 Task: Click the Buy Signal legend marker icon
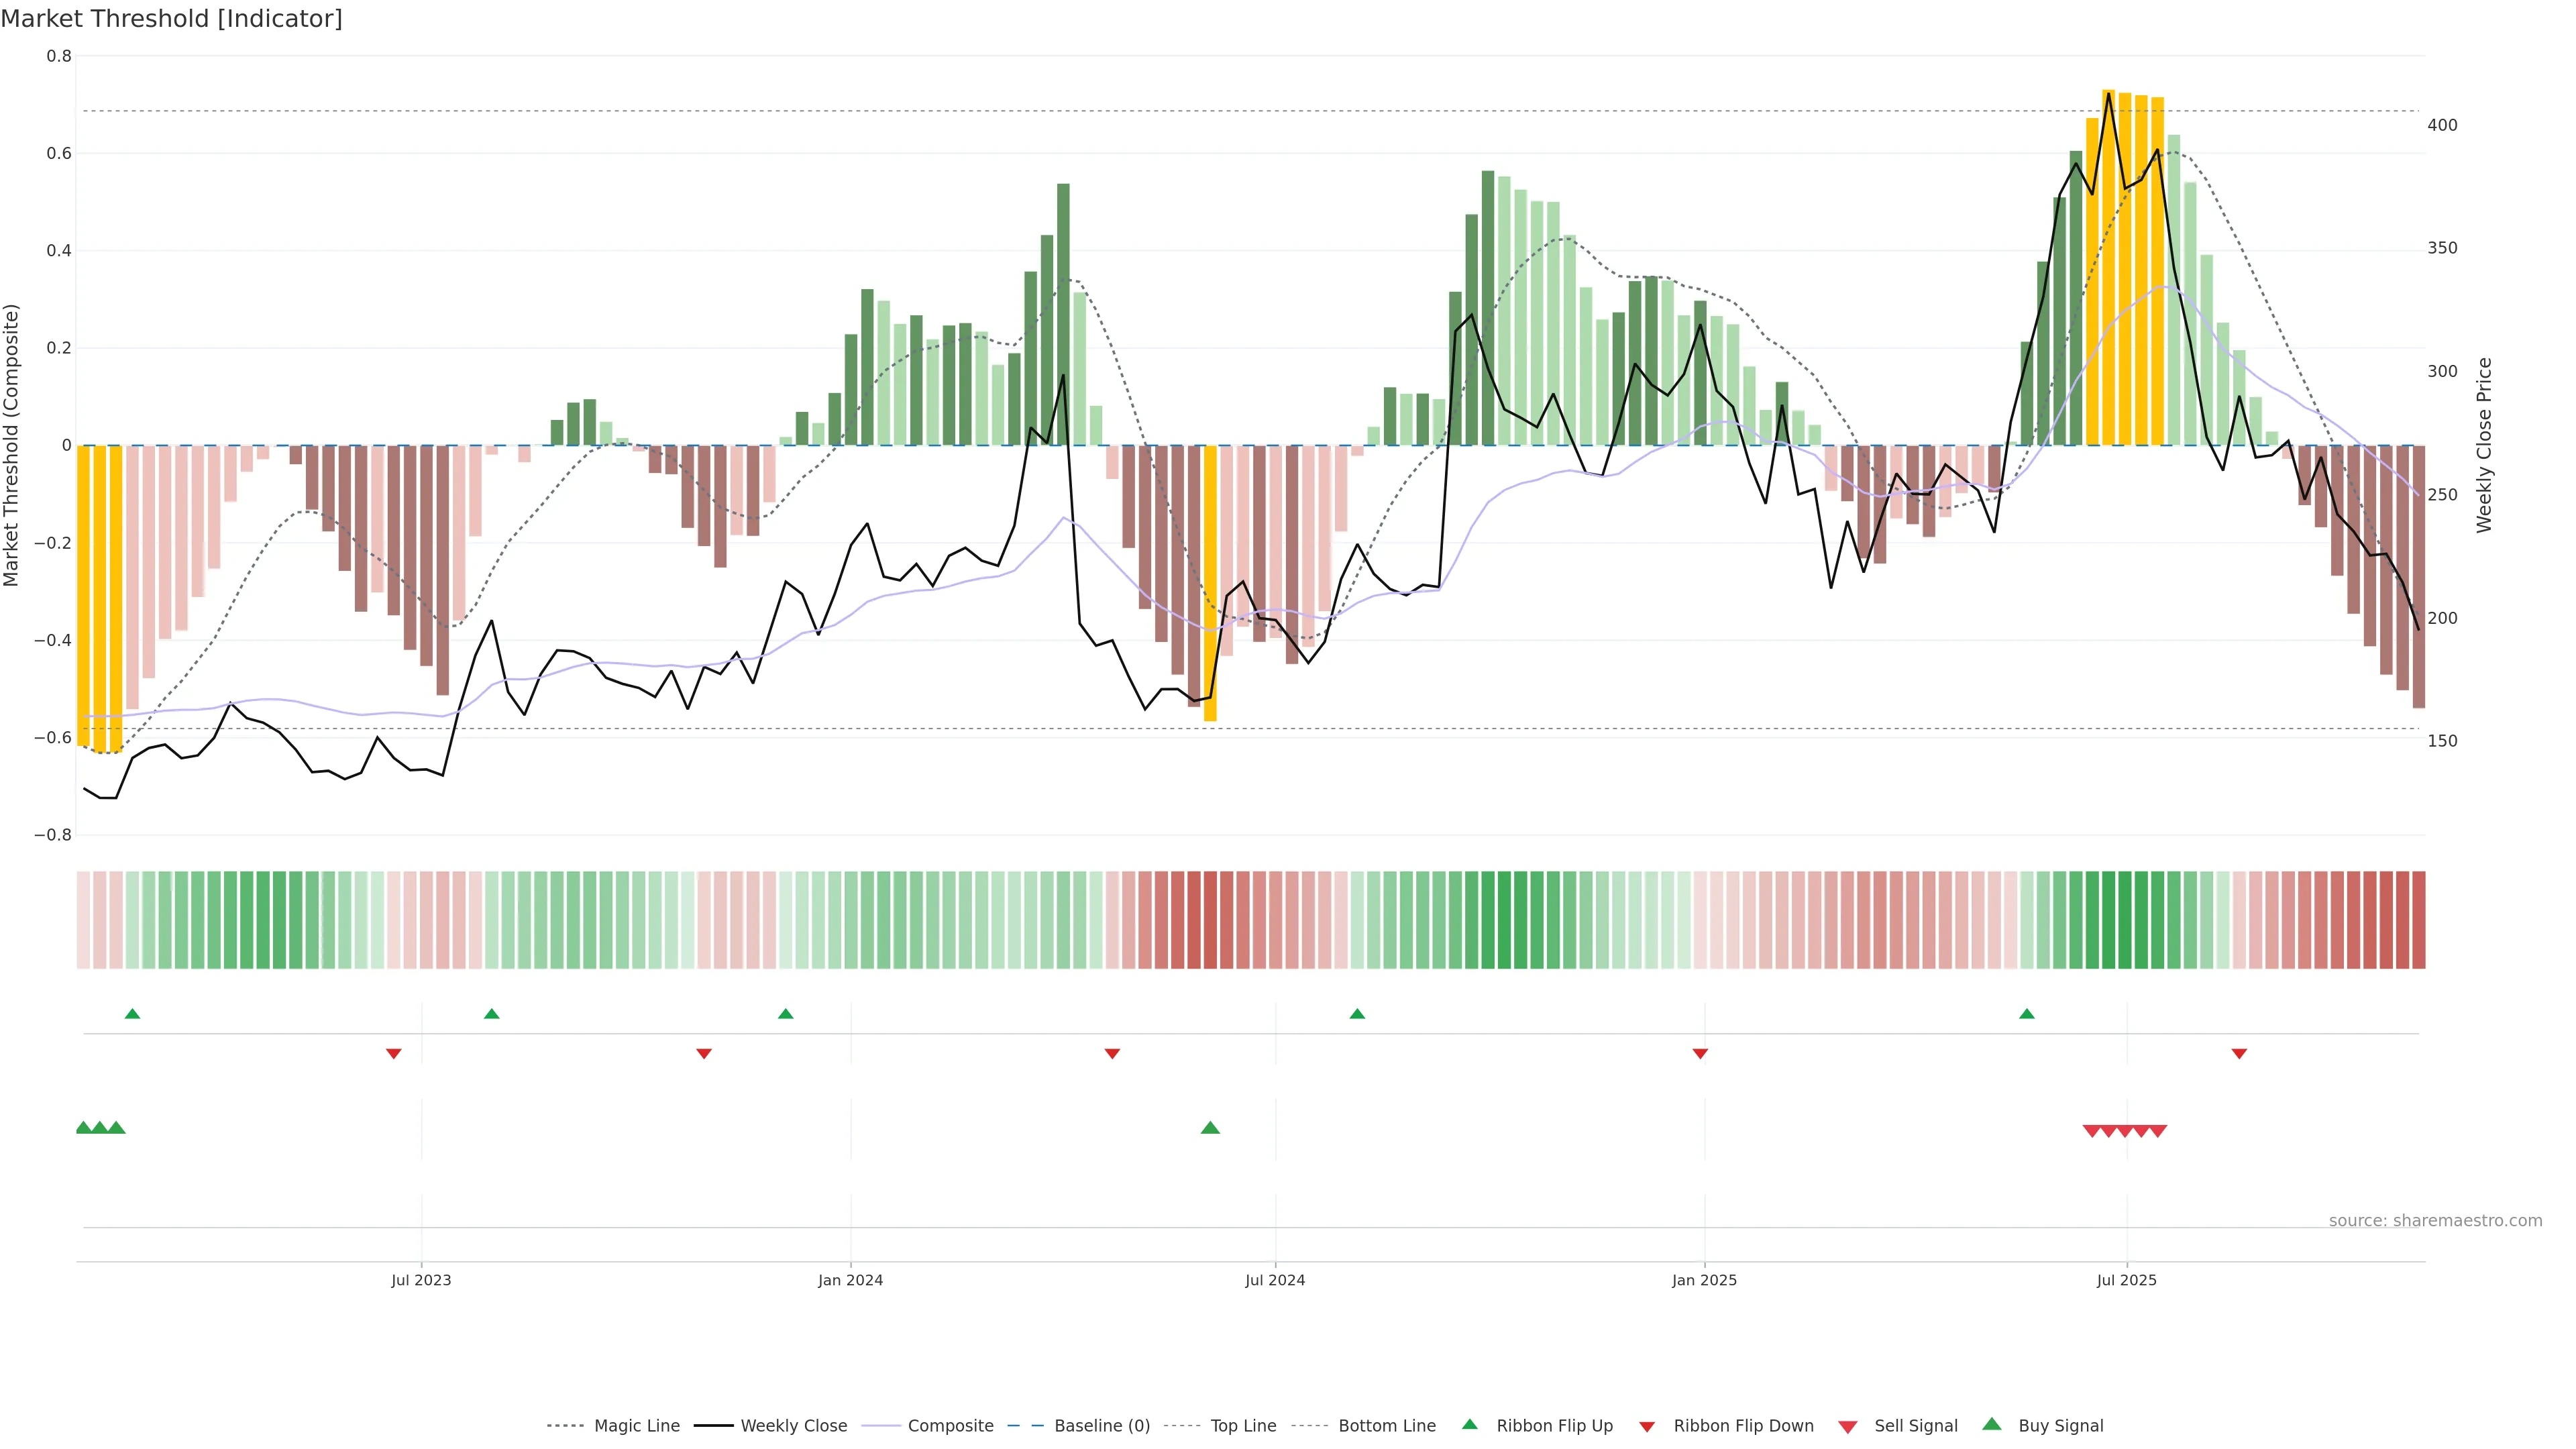pos(1991,1424)
